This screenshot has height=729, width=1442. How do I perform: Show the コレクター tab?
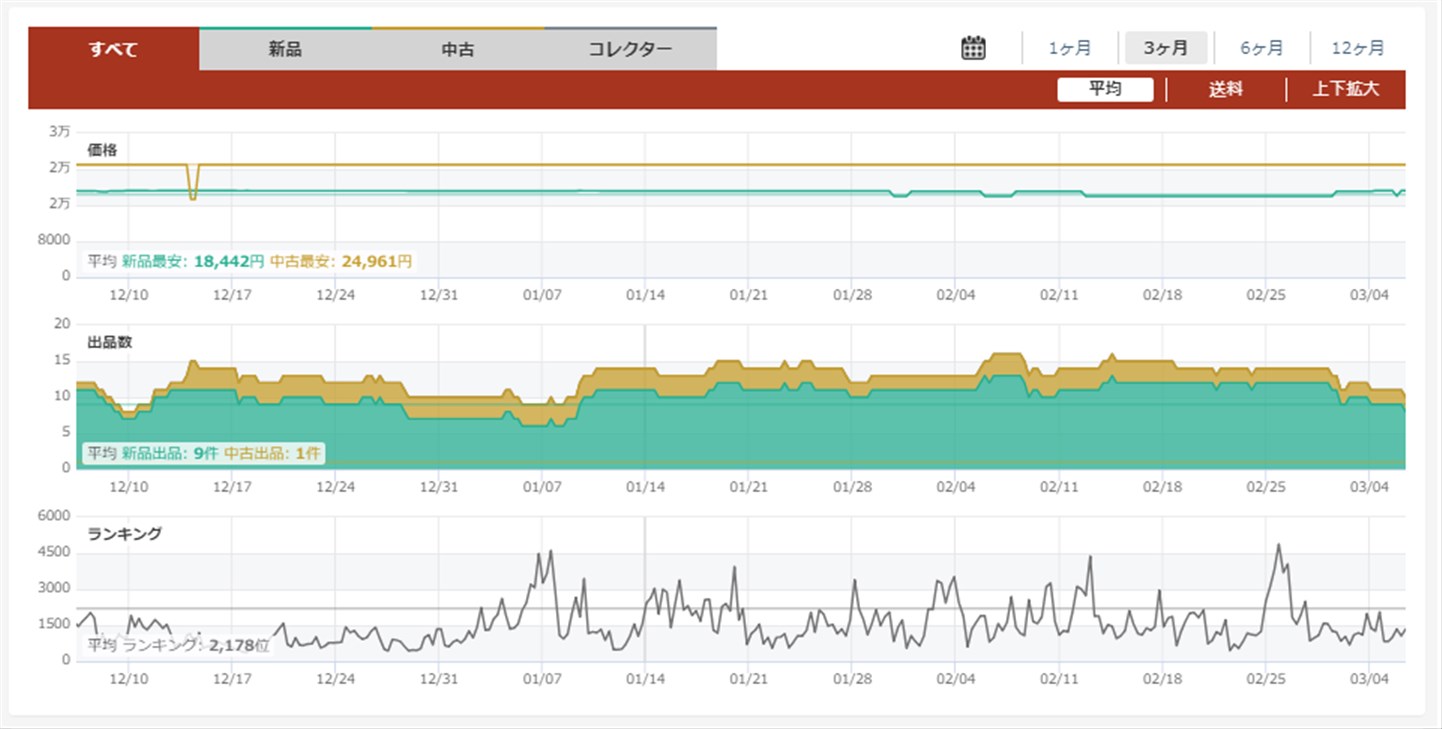tap(630, 49)
